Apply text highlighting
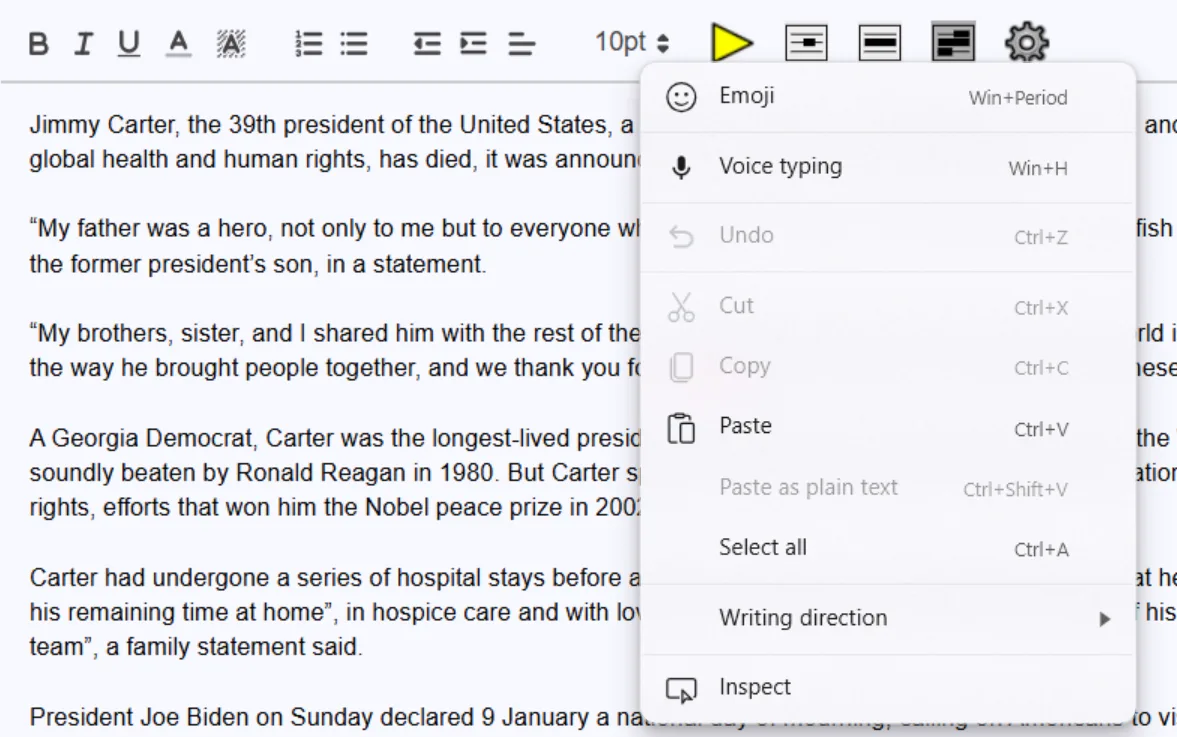The height and width of the screenshot is (737, 1177). [x=230, y=42]
